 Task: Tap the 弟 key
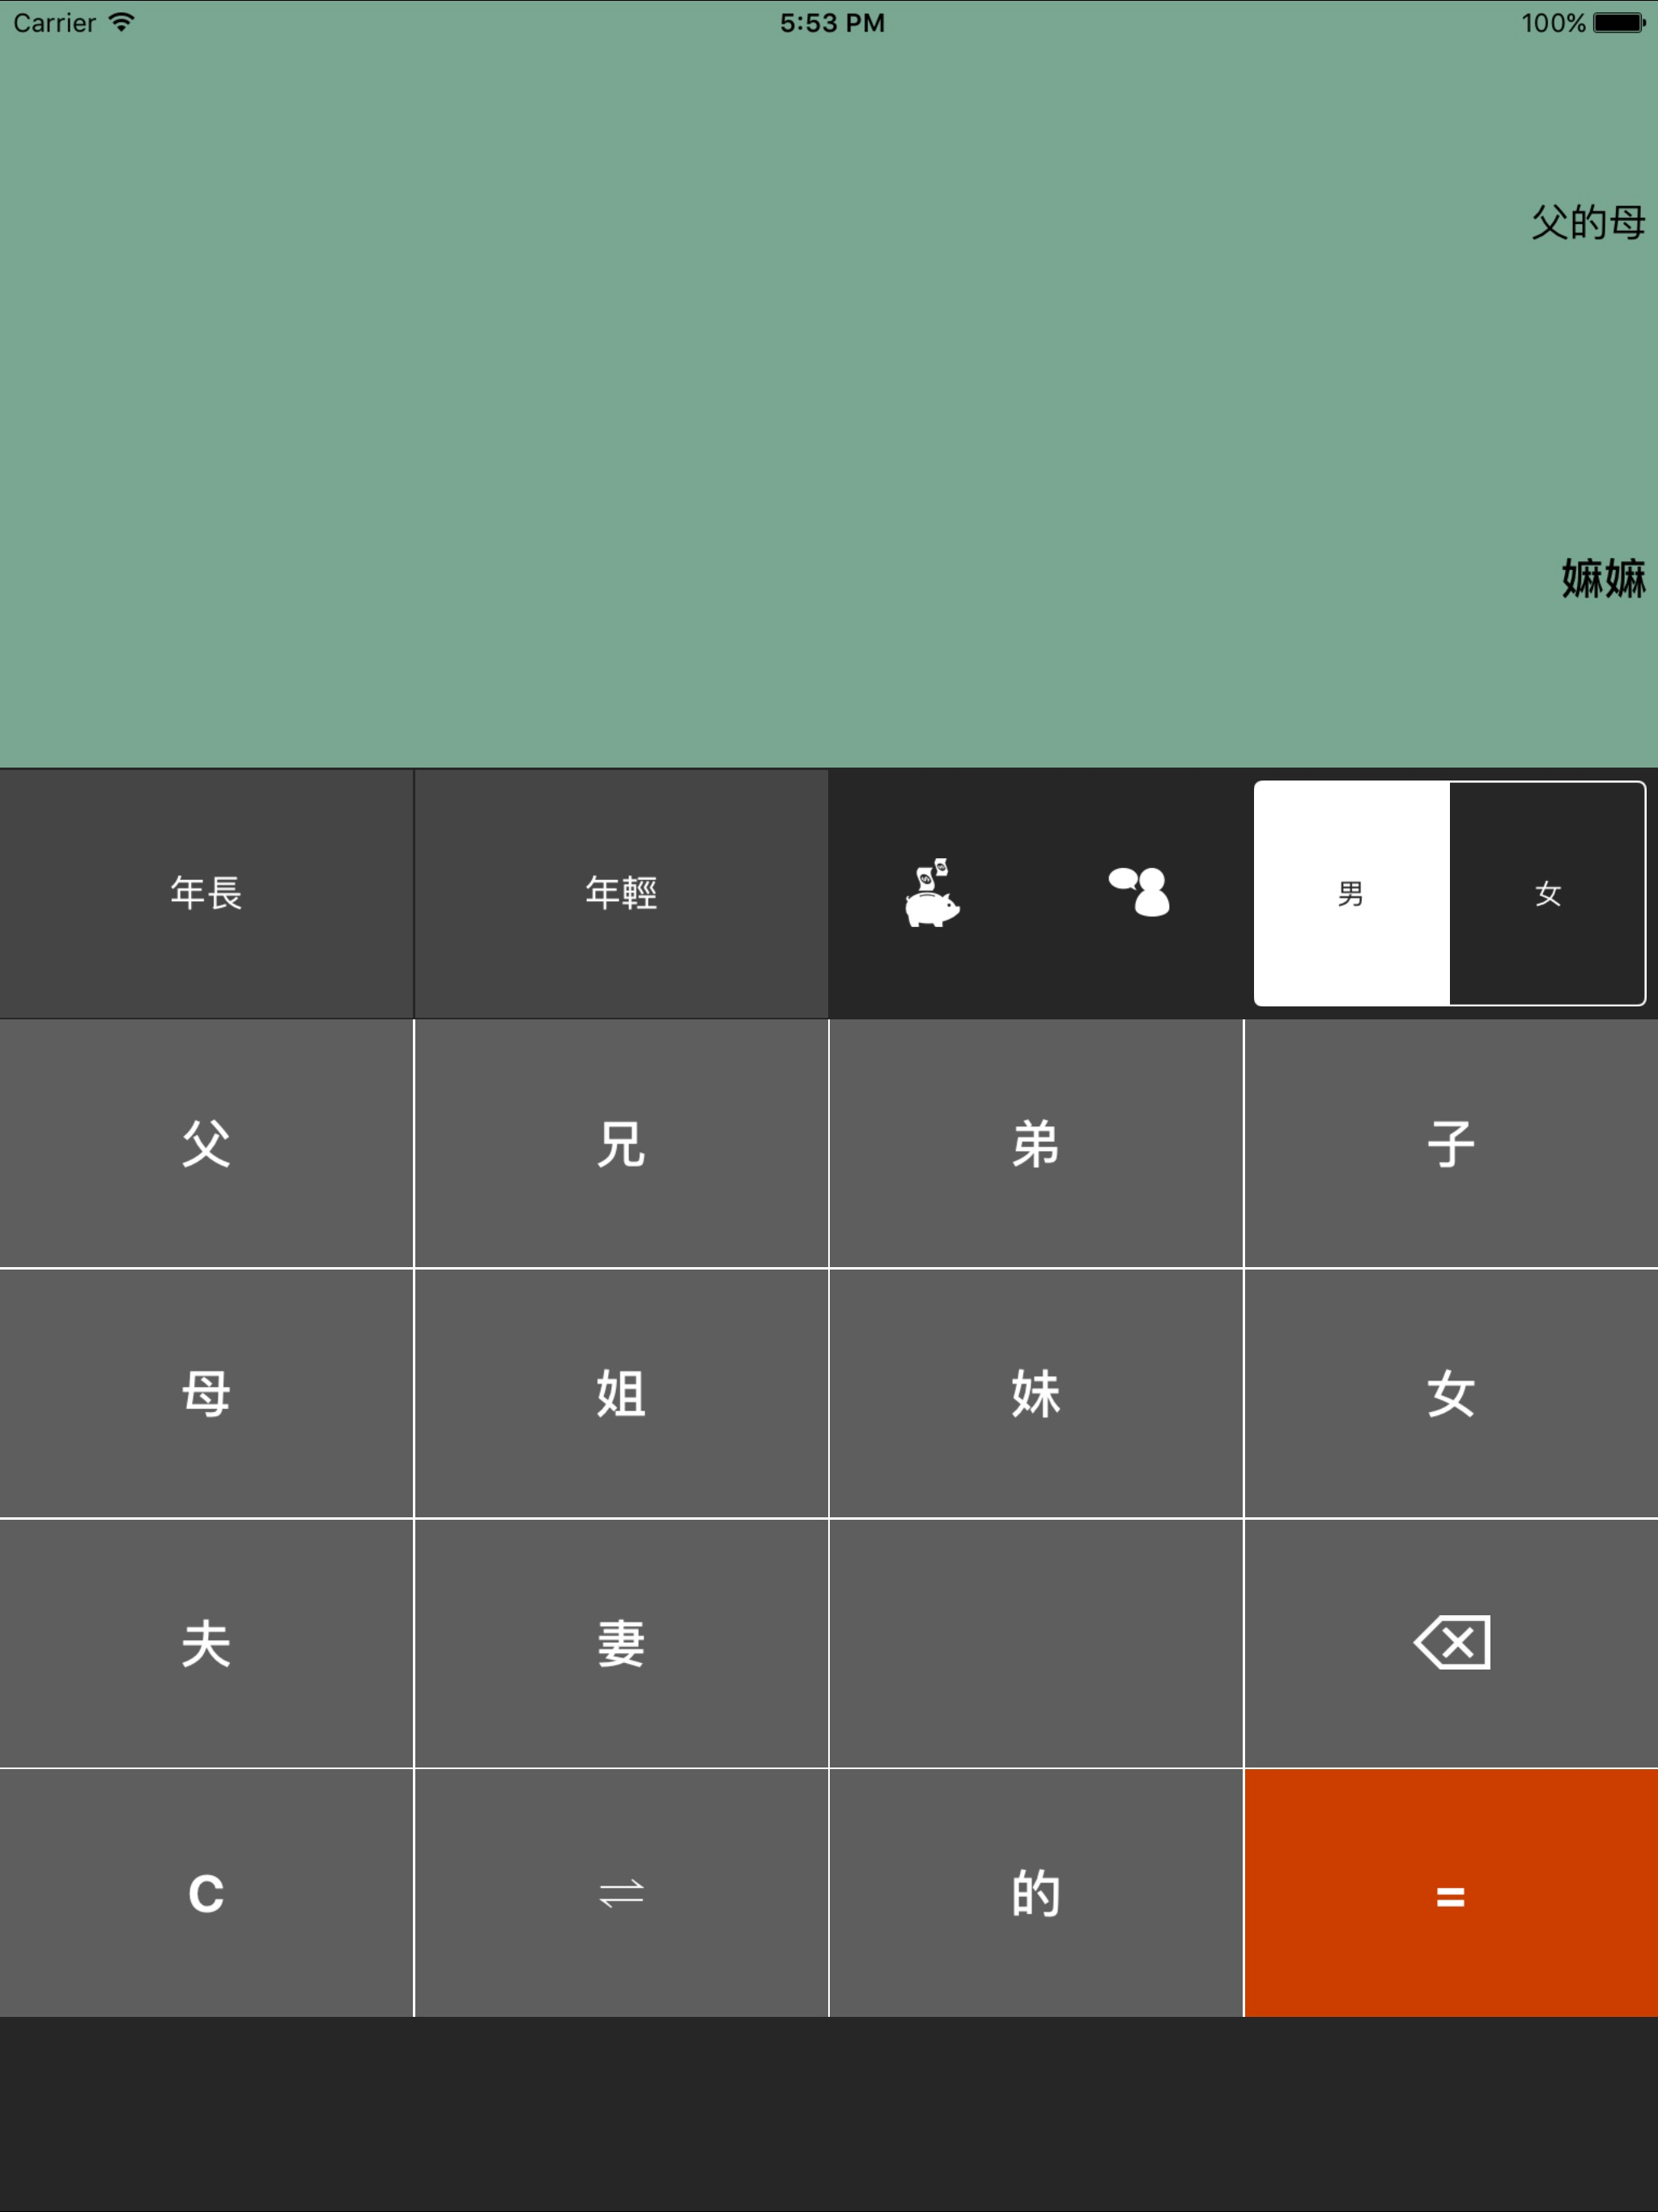point(1036,1143)
